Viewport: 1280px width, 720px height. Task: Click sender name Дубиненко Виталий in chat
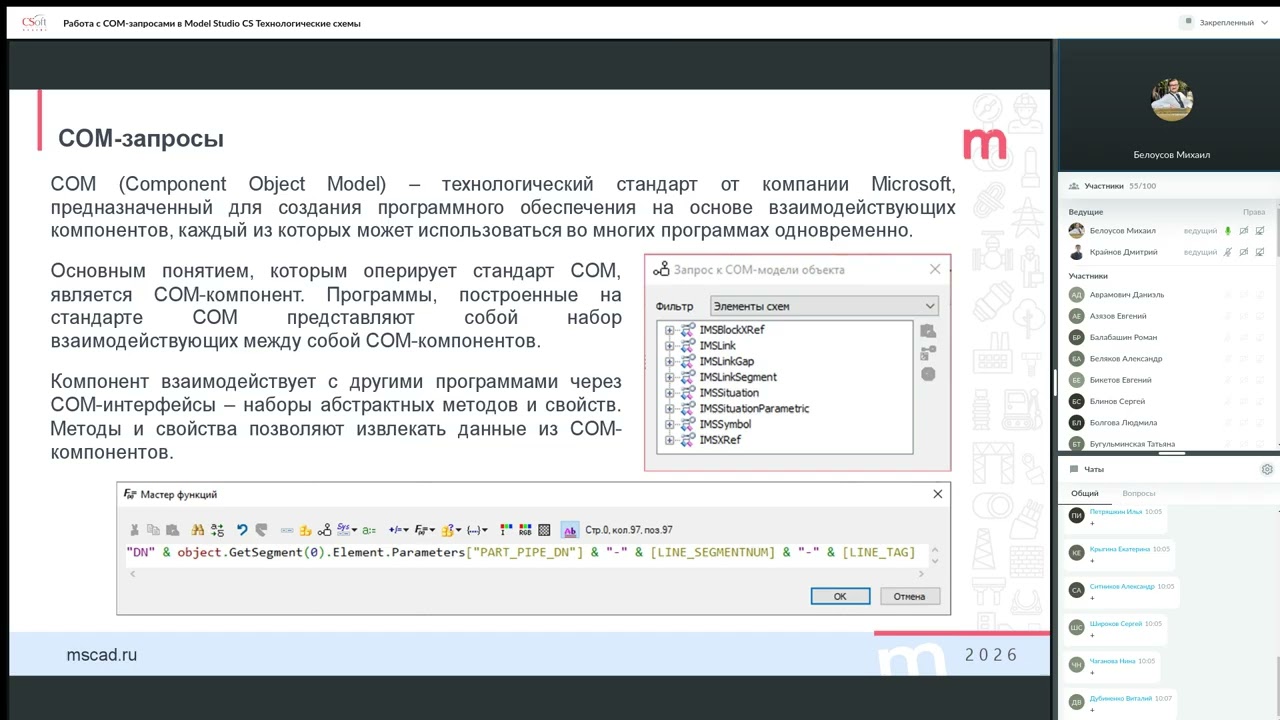[1121, 698]
